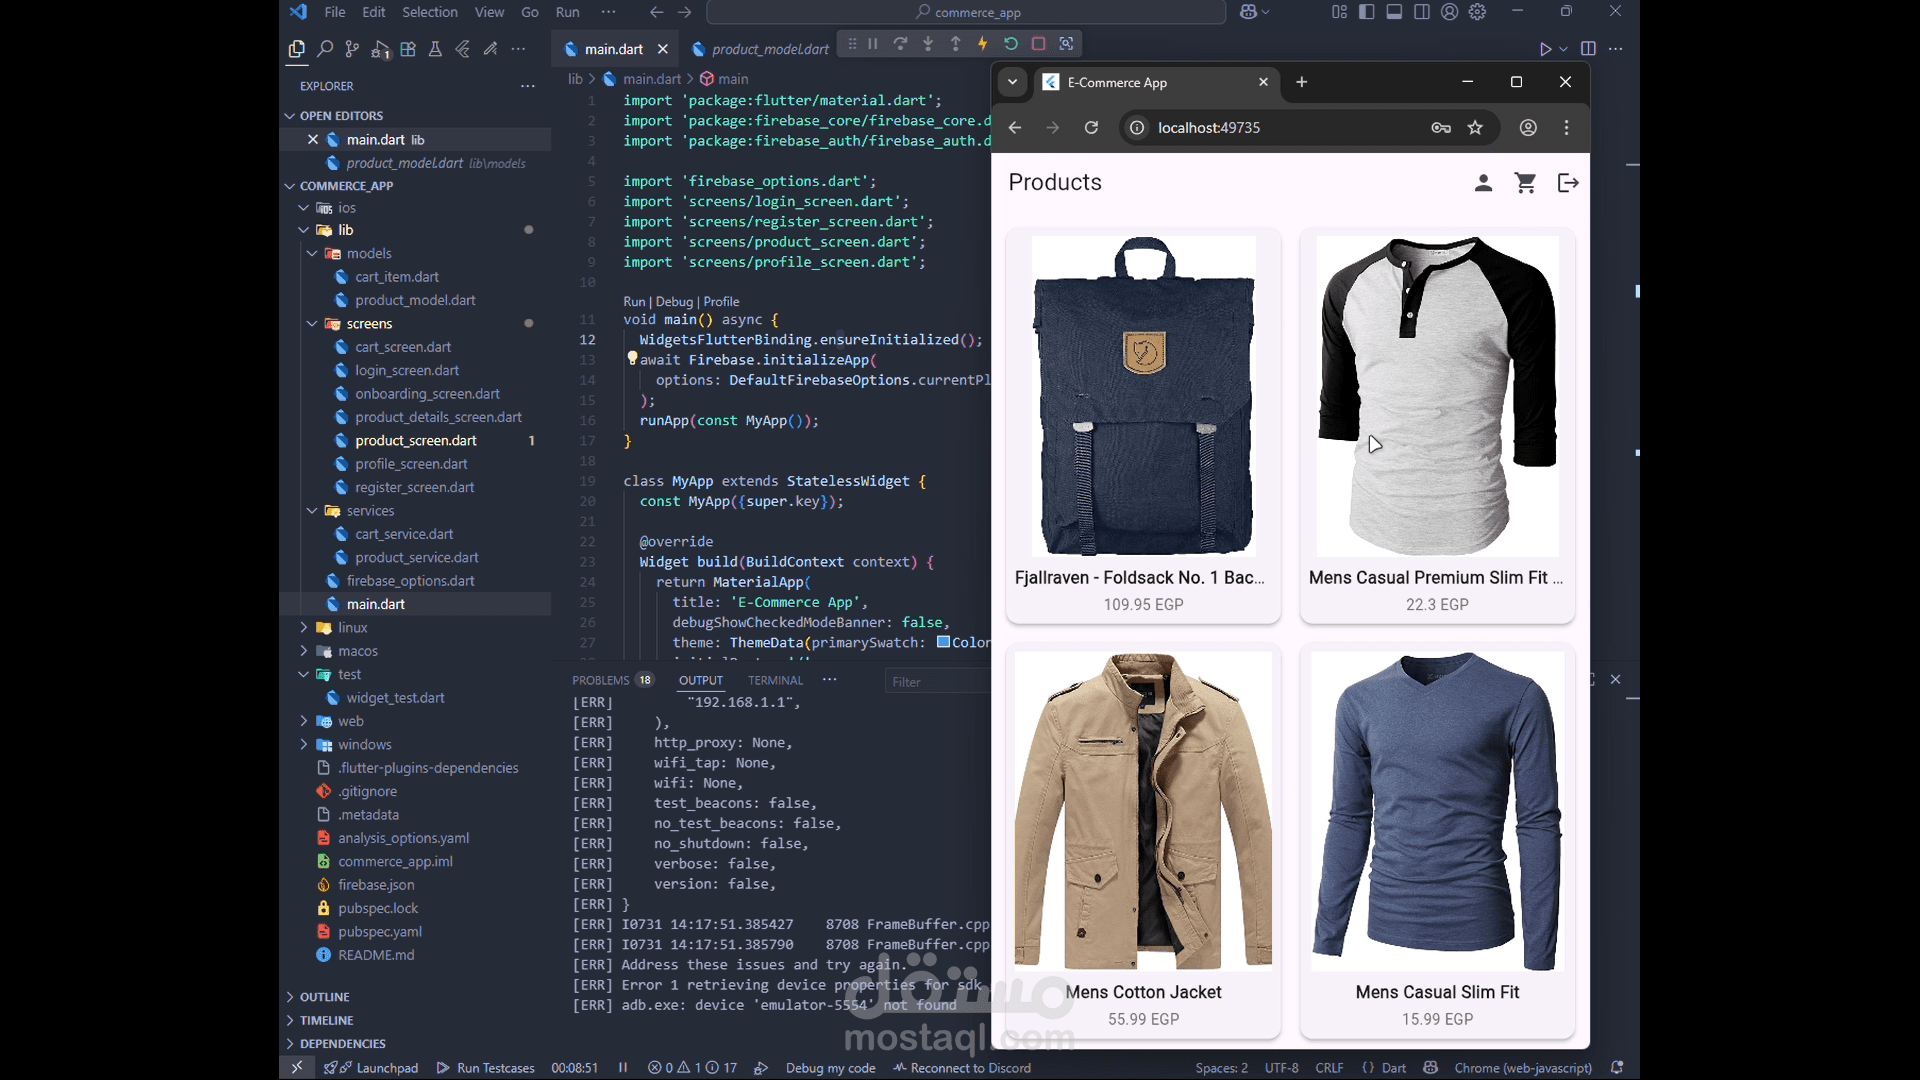
Task: Collapse the screens folder in Explorer
Action: 313,323
